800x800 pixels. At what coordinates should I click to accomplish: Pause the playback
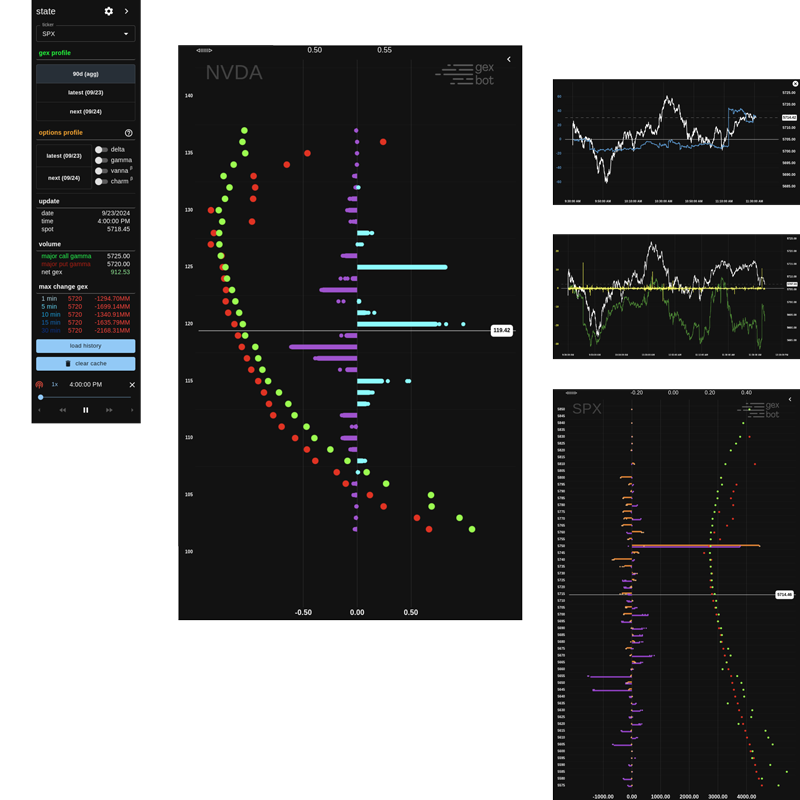(x=86, y=410)
